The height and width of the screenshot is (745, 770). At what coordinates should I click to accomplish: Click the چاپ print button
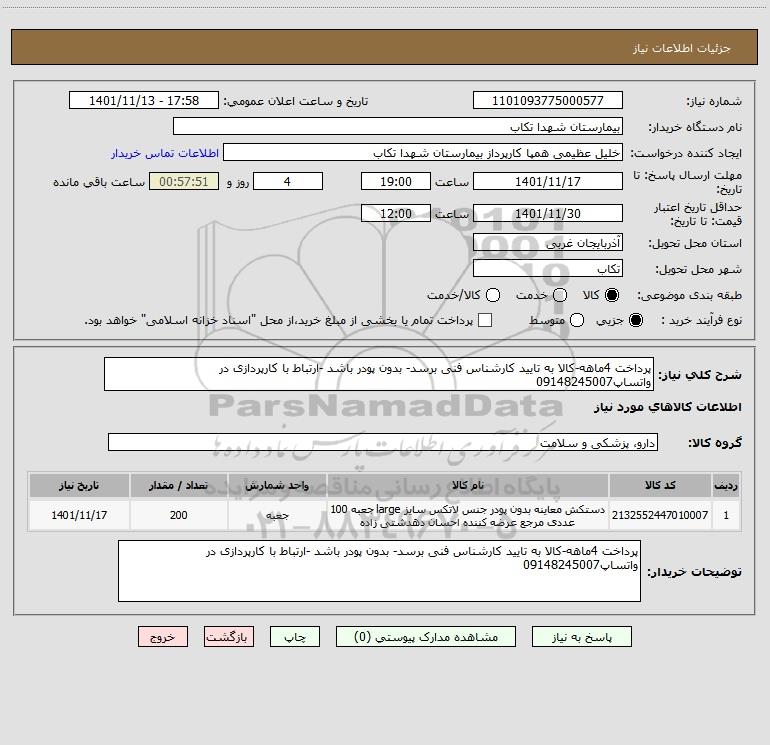[295, 637]
